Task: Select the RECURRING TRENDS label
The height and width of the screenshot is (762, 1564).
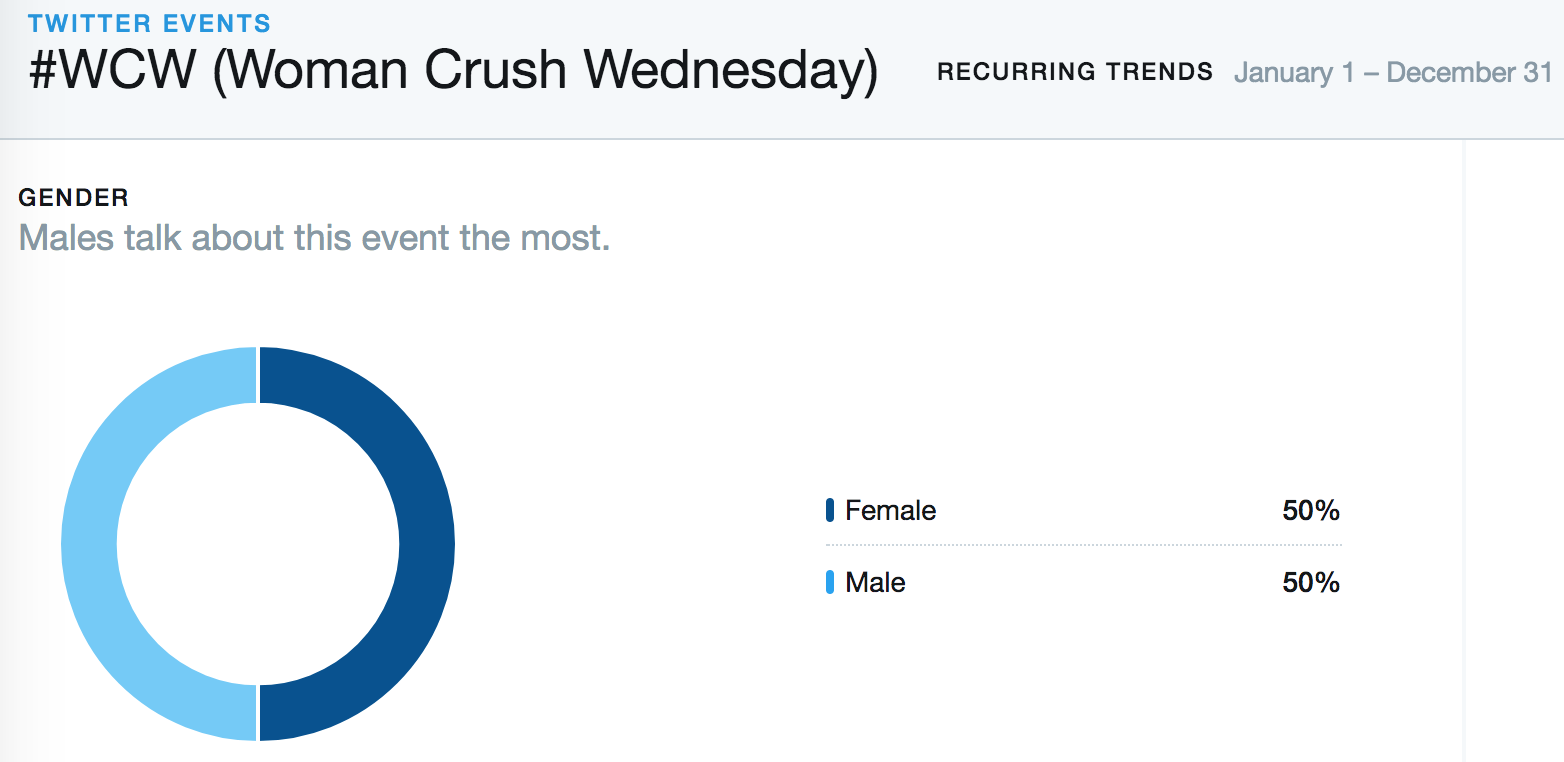Action: click(1075, 72)
